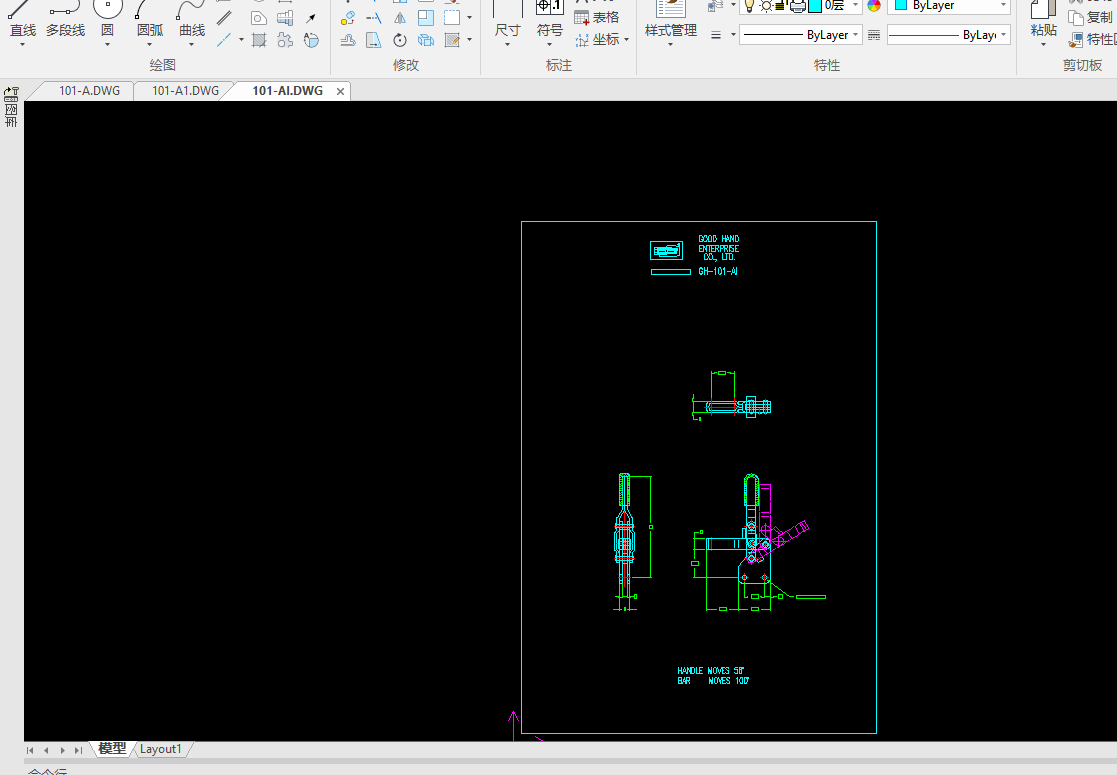
Task: Click the color wheel swatch icon
Action: (874, 5)
